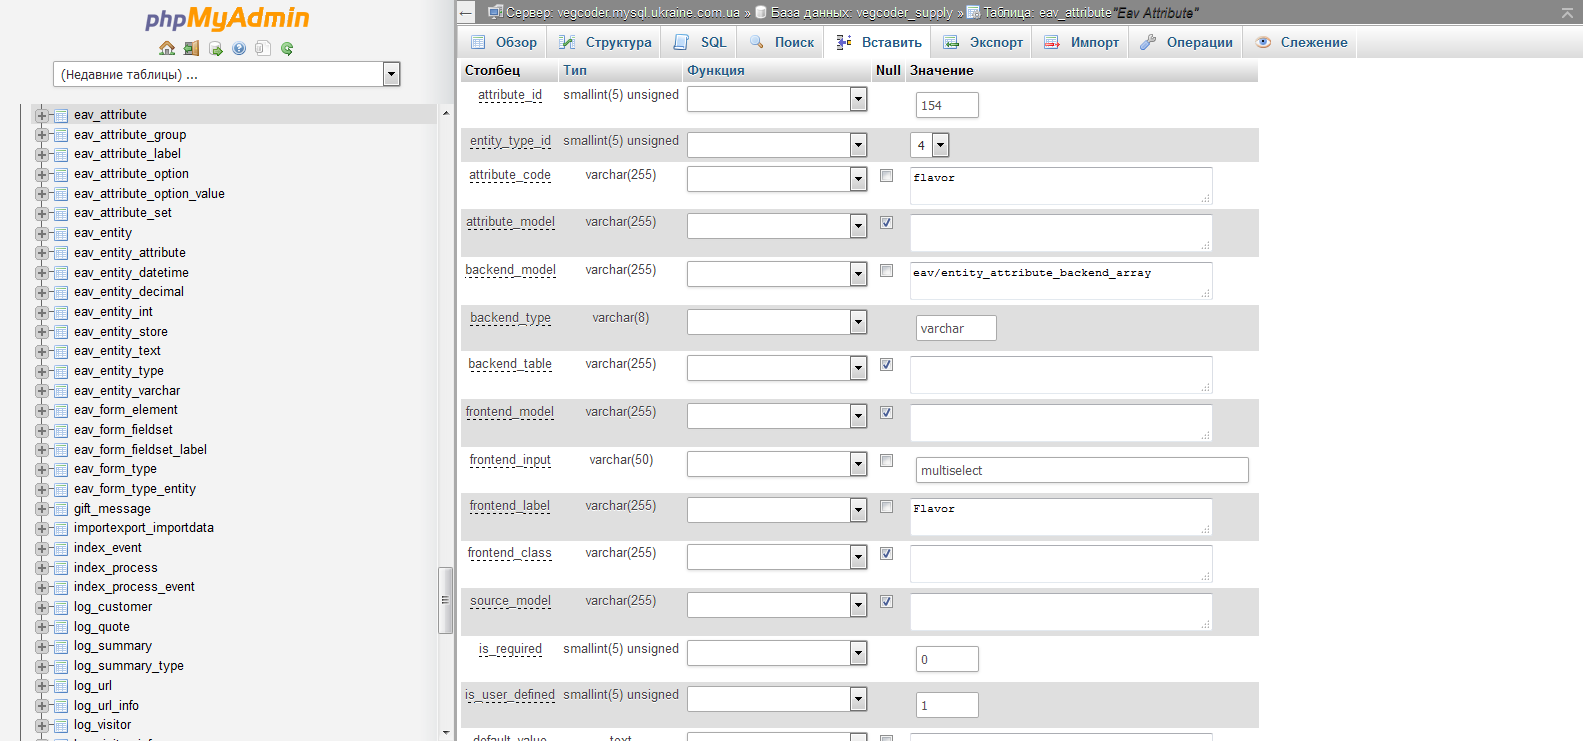1583x741 pixels.
Task: Open the Экспорт tab
Action: coord(983,42)
